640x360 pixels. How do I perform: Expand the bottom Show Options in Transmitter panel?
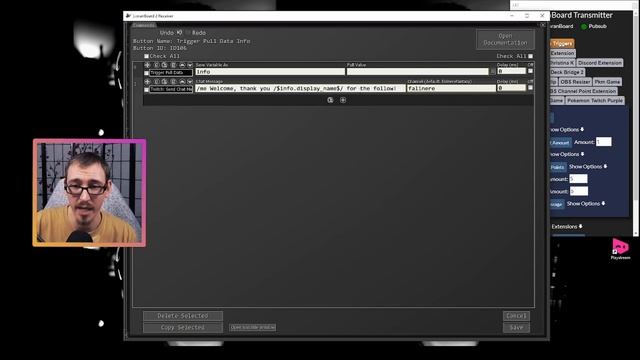pyautogui.click(x=586, y=204)
